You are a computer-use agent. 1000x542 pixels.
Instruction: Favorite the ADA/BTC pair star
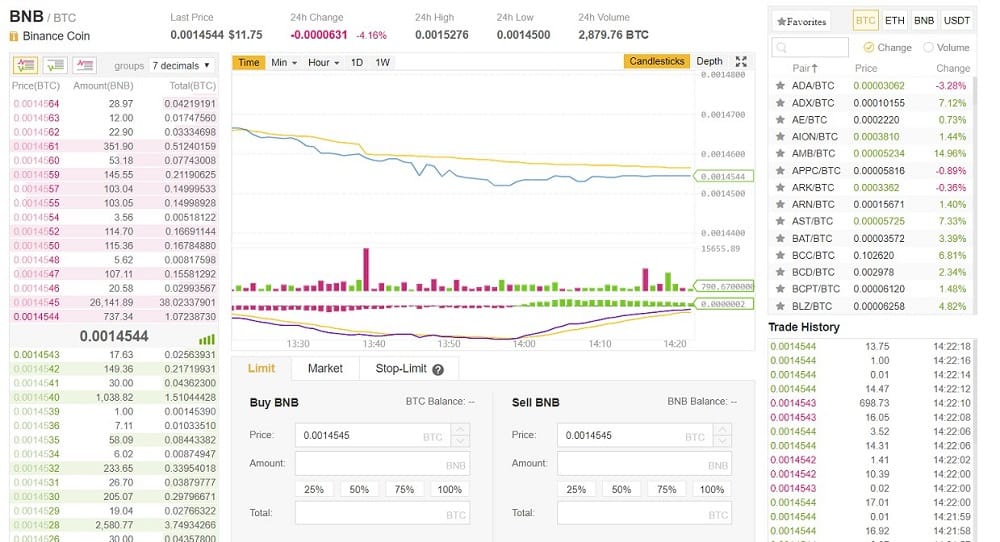[x=779, y=85]
